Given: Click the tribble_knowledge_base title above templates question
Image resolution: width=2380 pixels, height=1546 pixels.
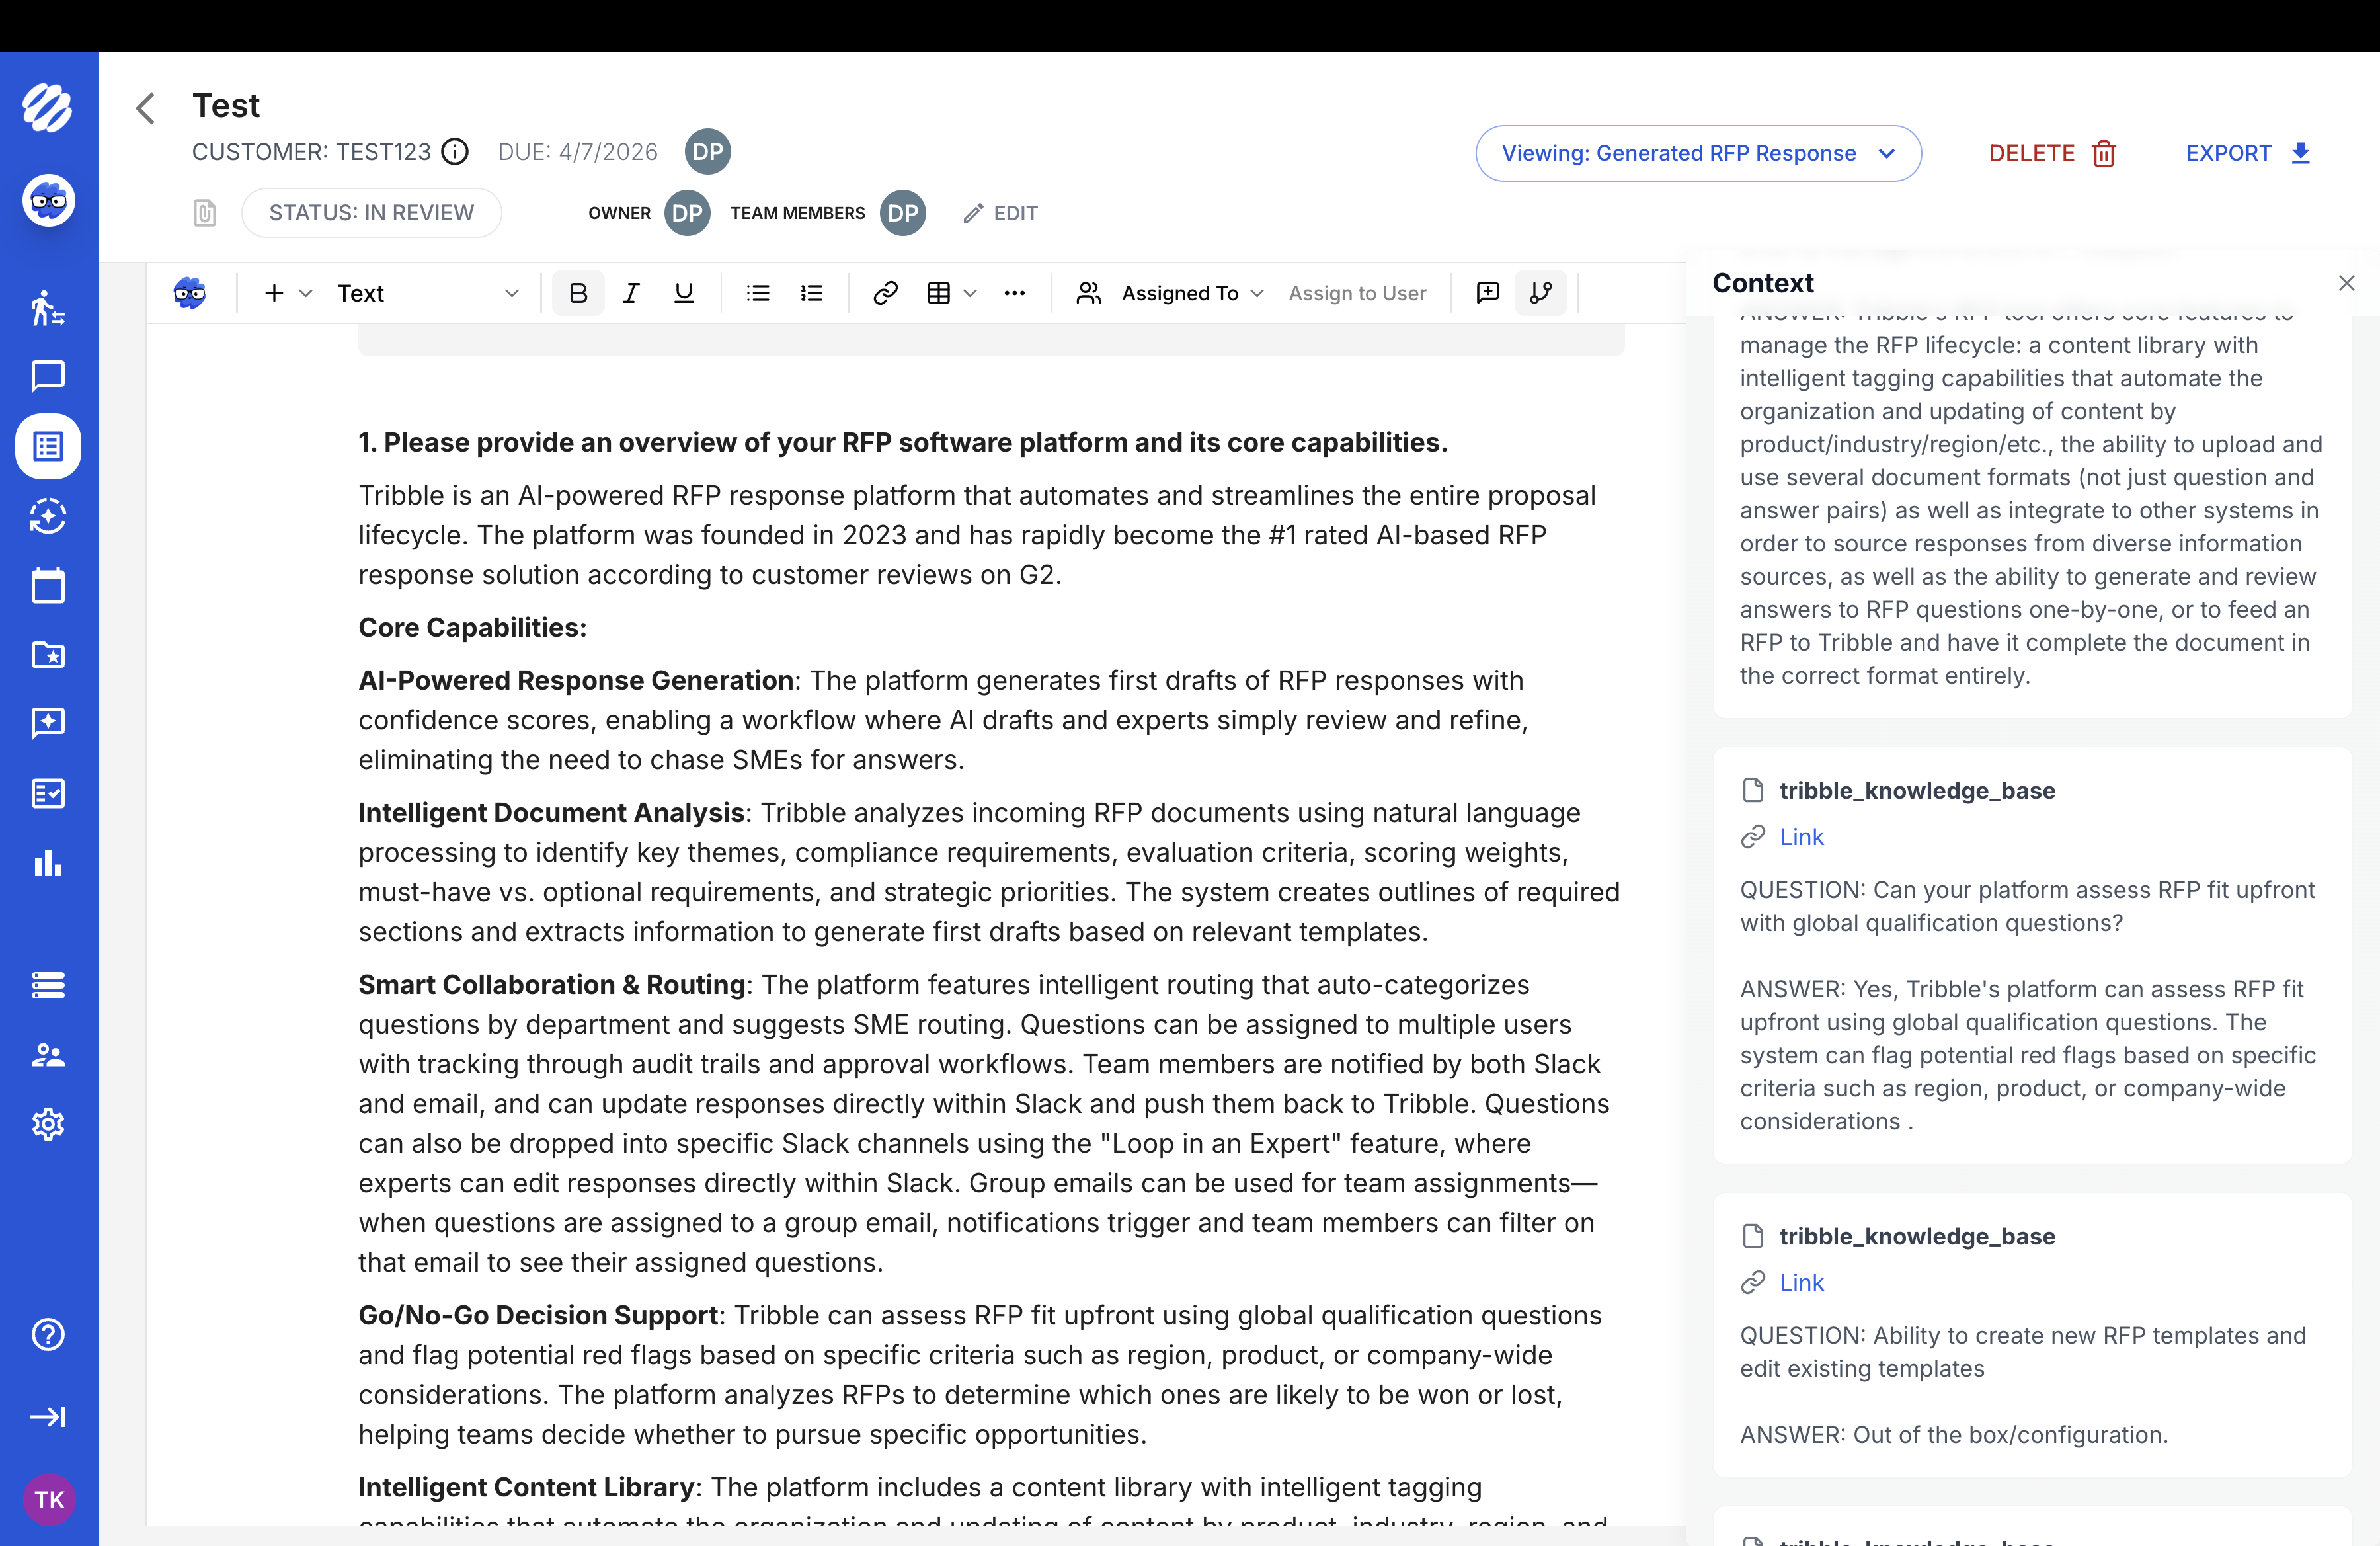Looking at the screenshot, I should pyautogui.click(x=1917, y=1236).
